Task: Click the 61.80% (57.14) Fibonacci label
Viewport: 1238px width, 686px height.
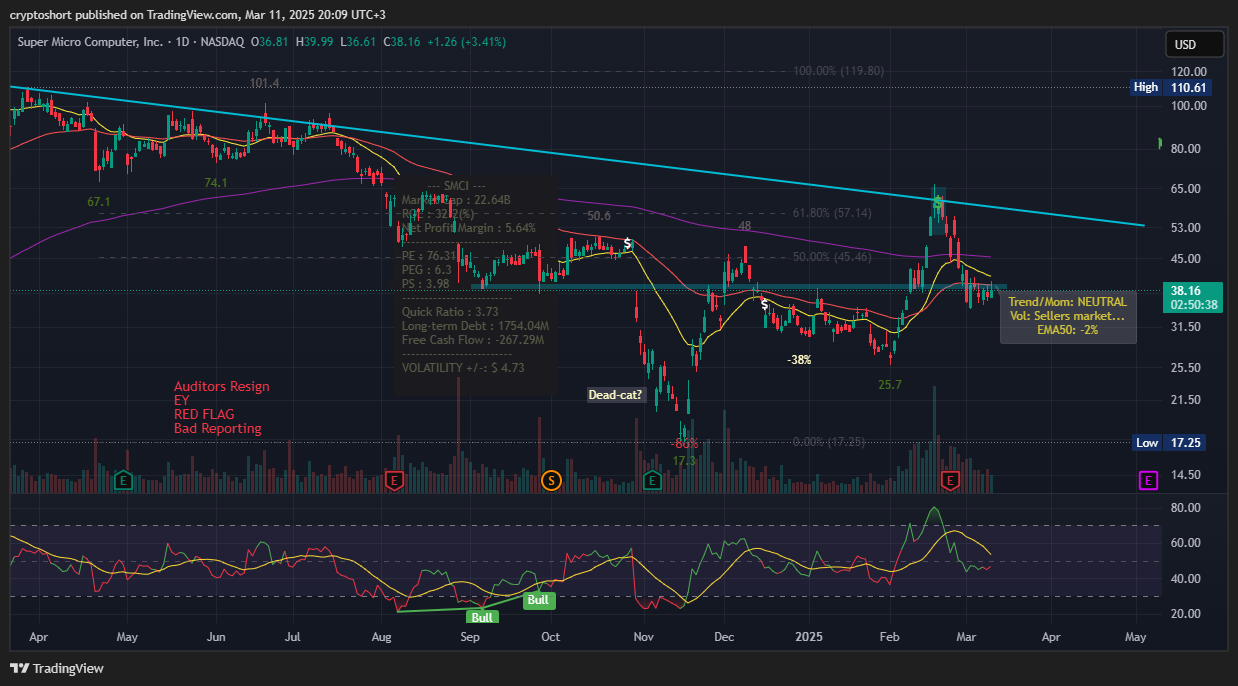Action: pyautogui.click(x=832, y=213)
